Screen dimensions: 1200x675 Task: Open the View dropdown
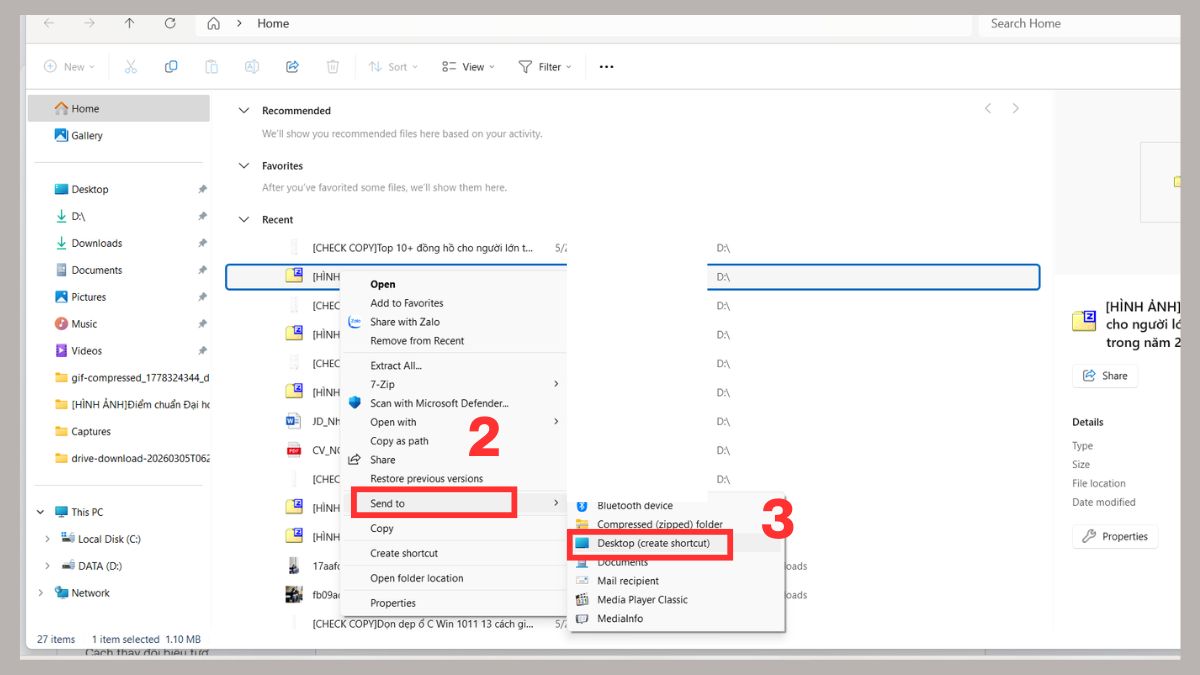click(x=469, y=67)
